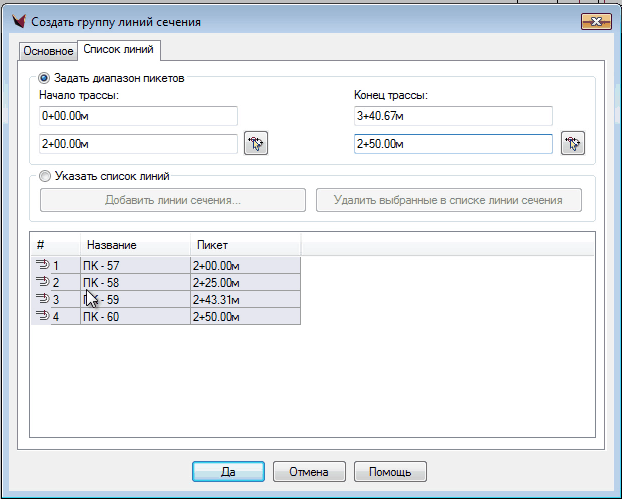
Task: Click pick-station icon beside end station field
Action: pos(572,144)
